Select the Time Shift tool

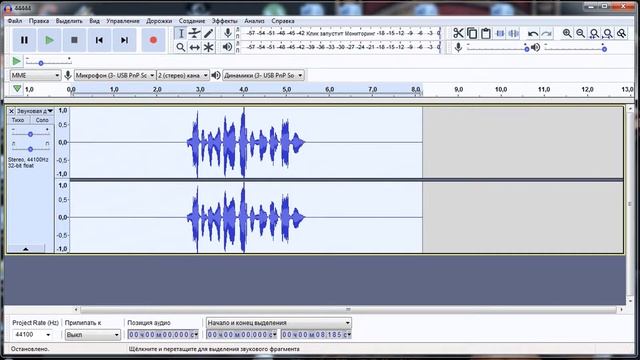(195, 47)
